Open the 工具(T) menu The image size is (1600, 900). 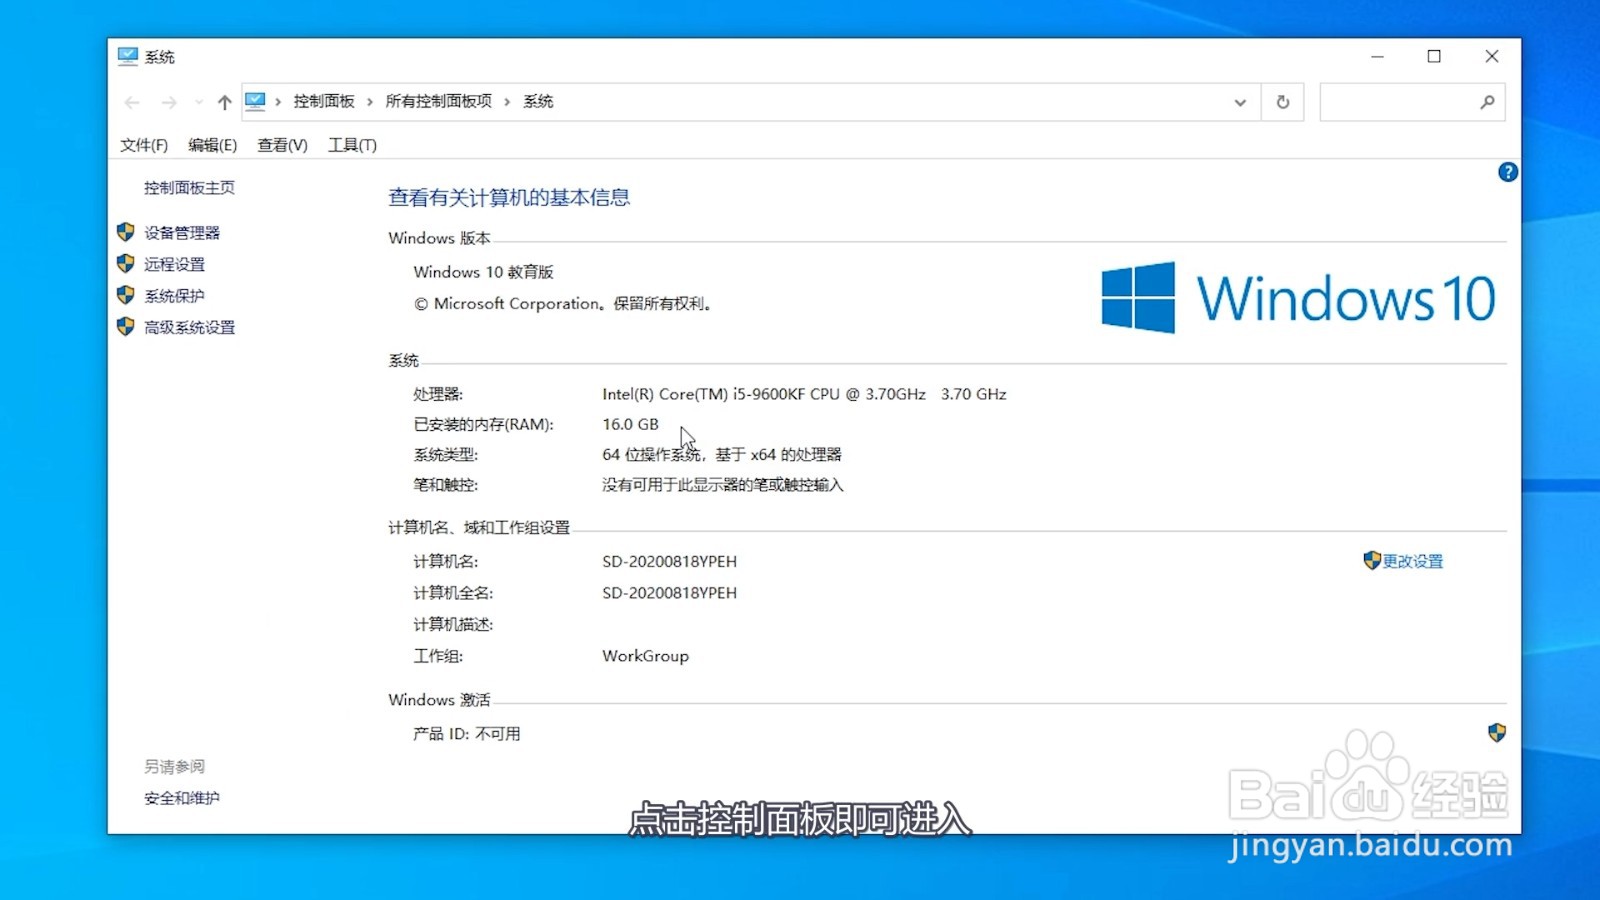352,145
